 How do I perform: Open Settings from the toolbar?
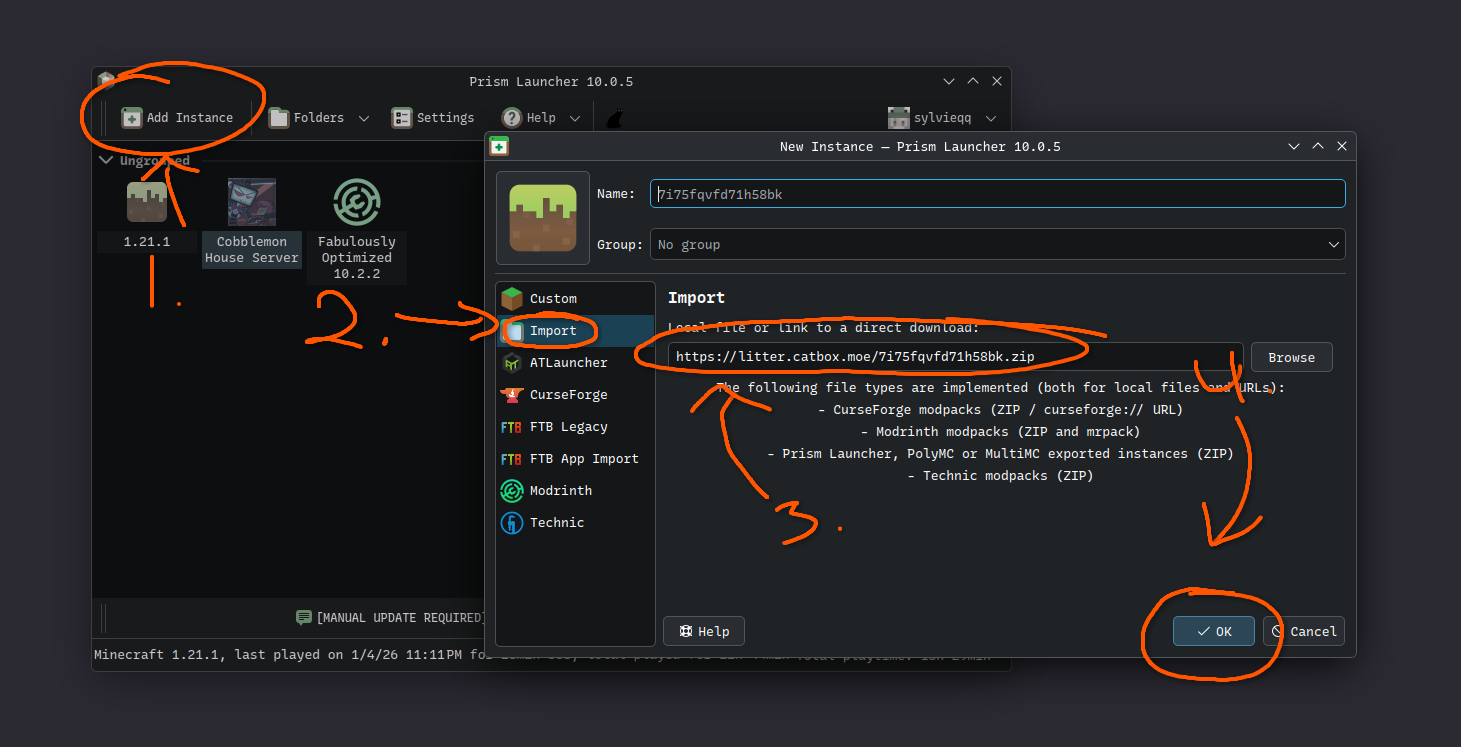pyautogui.click(x=432, y=118)
